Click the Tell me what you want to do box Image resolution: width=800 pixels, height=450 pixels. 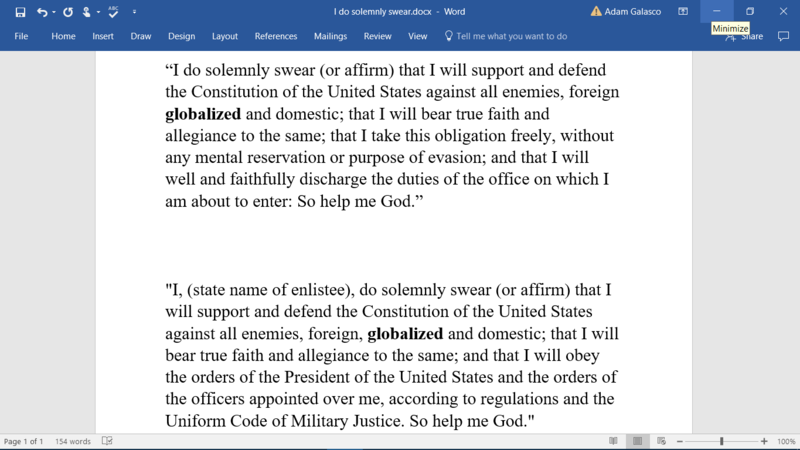coord(510,36)
